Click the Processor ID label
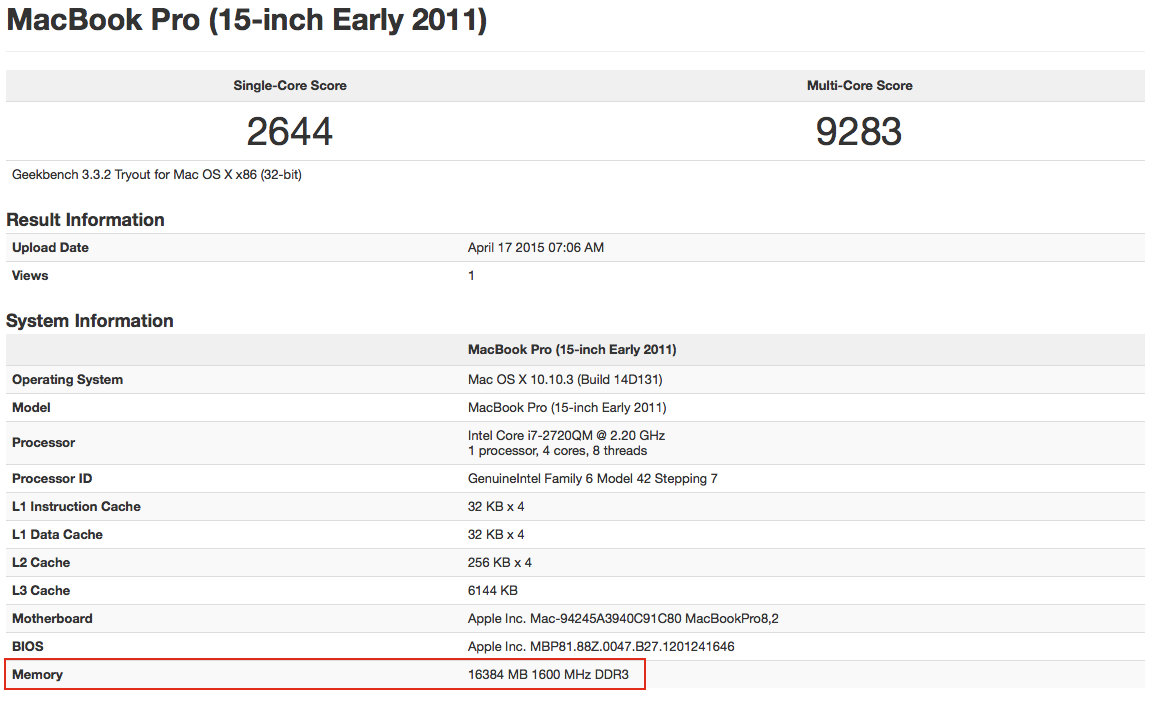The width and height of the screenshot is (1152, 701). tap(52, 479)
